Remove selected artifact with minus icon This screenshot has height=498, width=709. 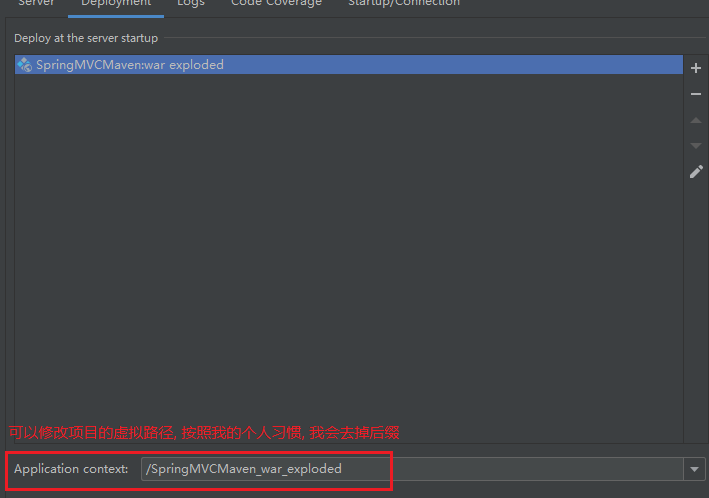coord(695,94)
